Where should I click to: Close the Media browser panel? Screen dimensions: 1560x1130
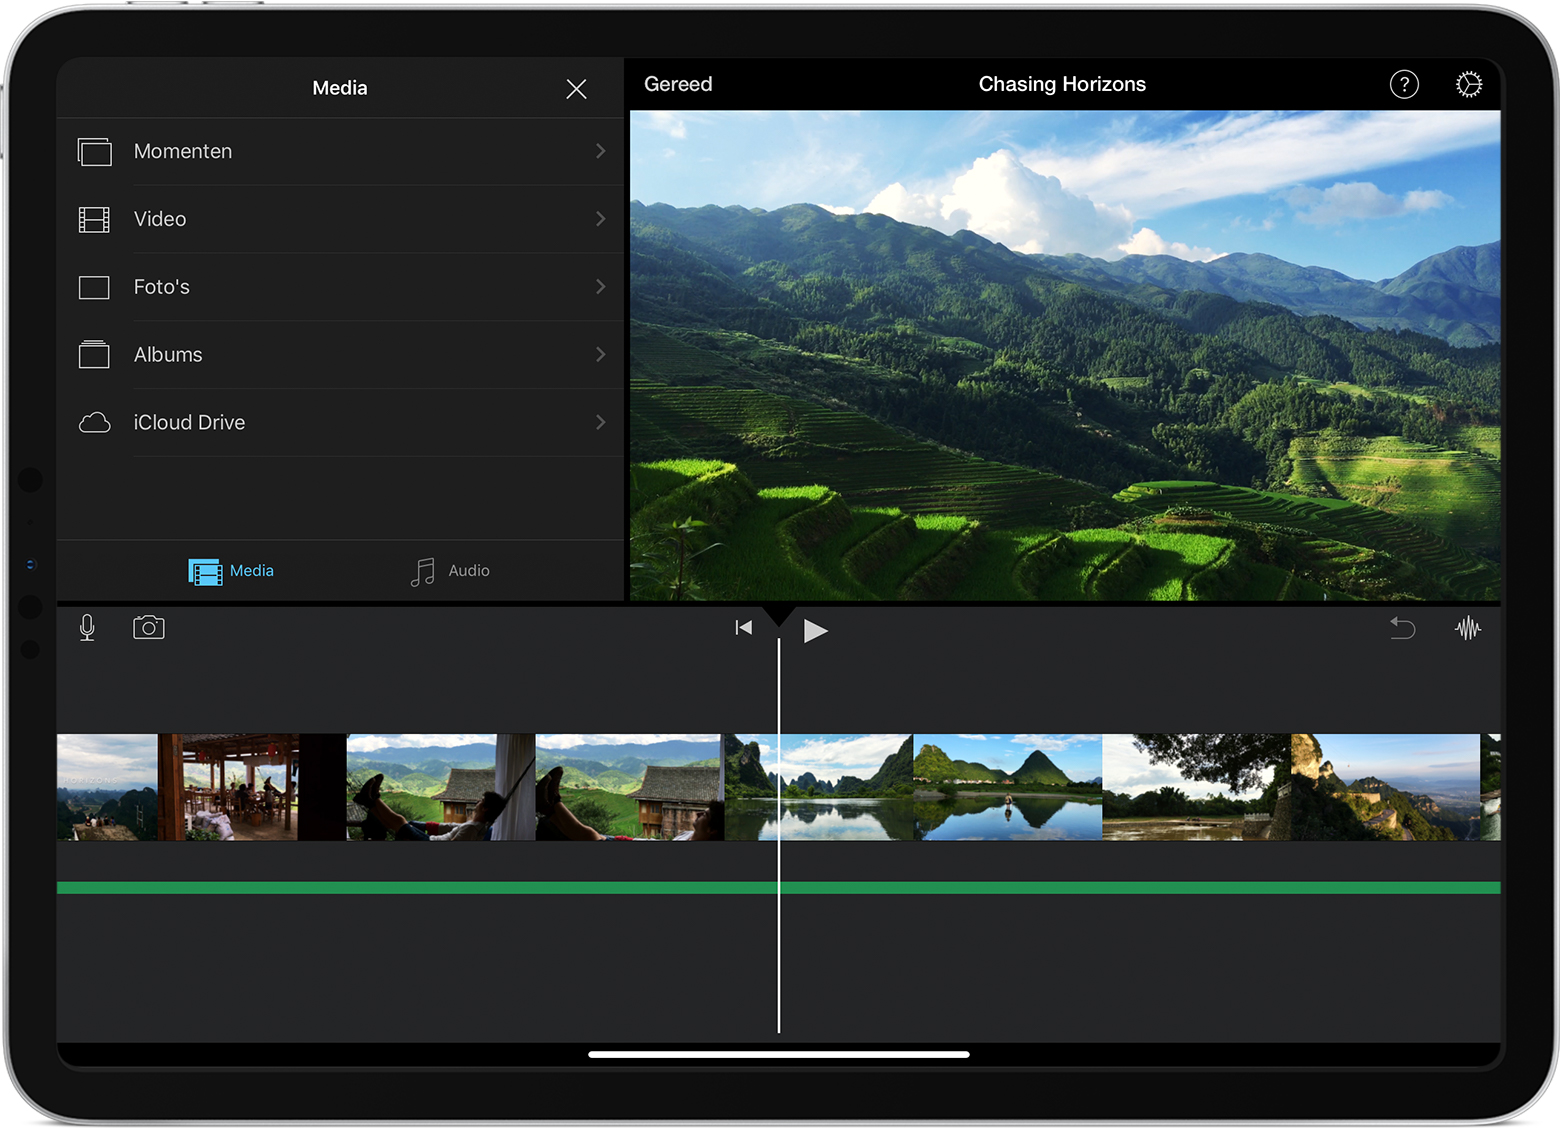(x=576, y=89)
